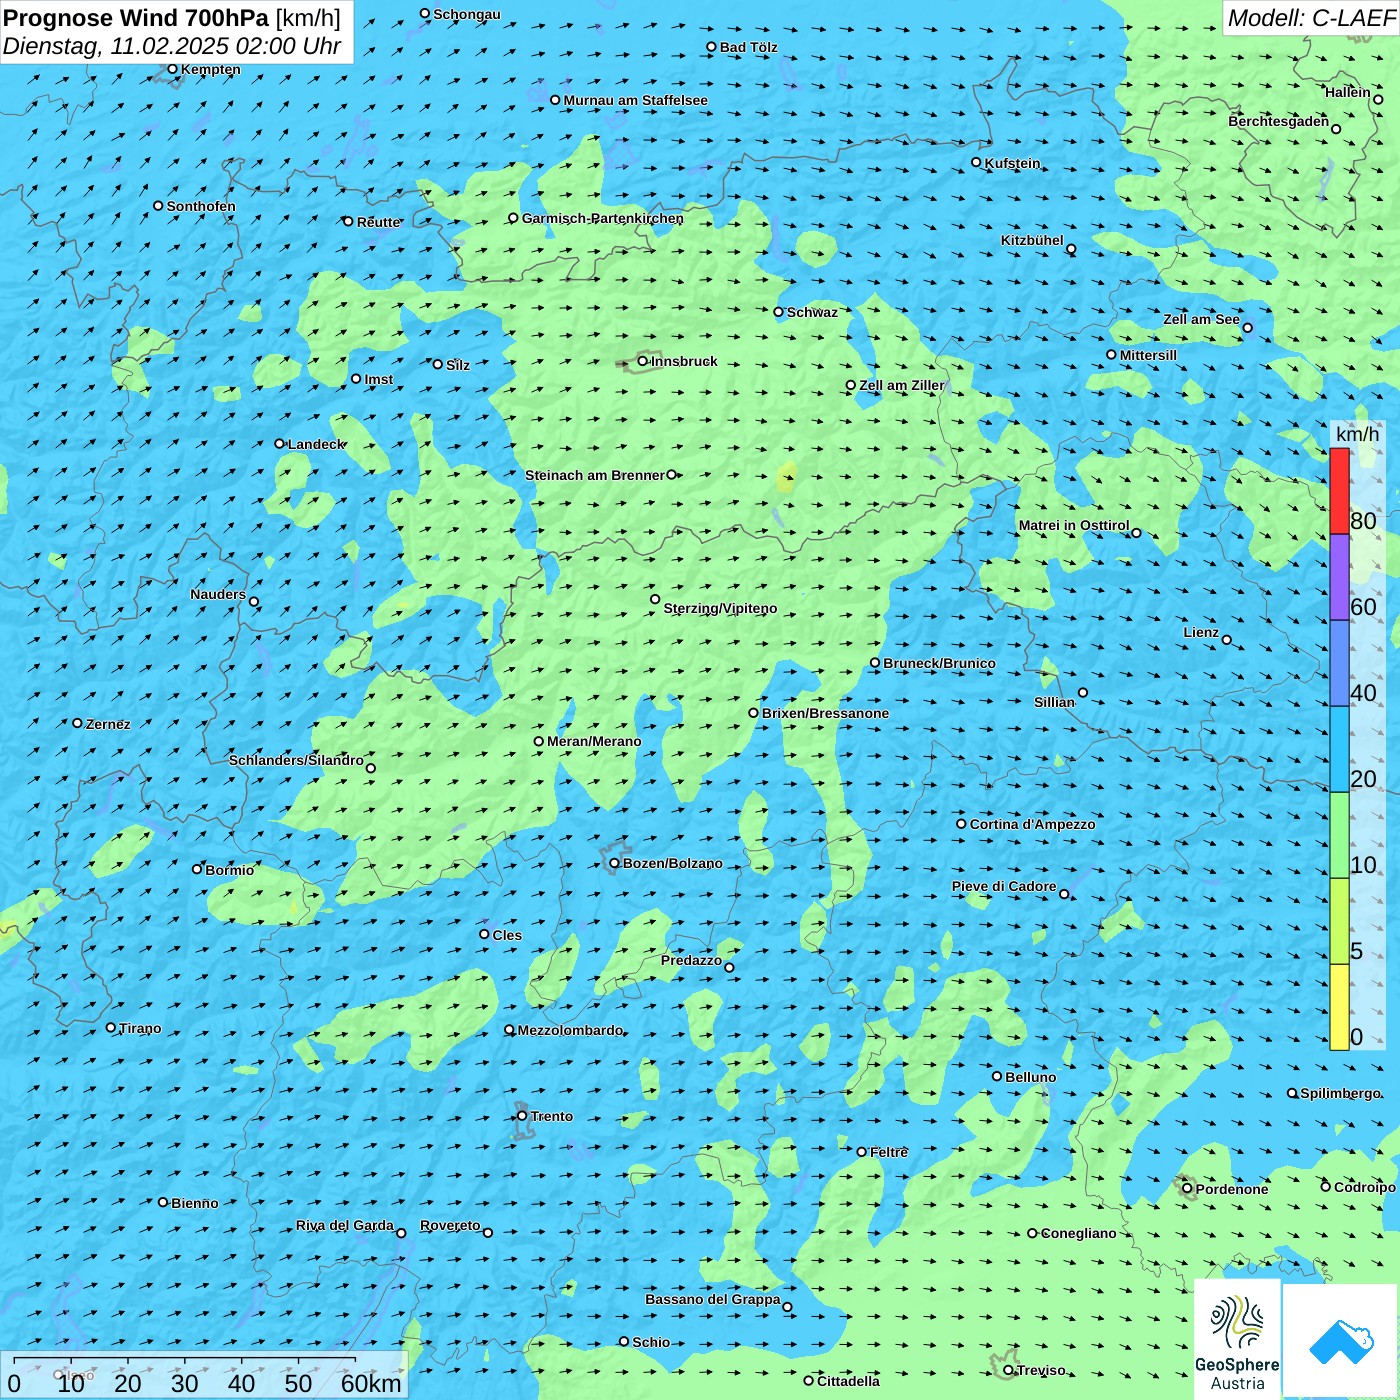The height and width of the screenshot is (1400, 1400).
Task: Click the 'Mezzolombardo' label
Action: (x=570, y=1030)
